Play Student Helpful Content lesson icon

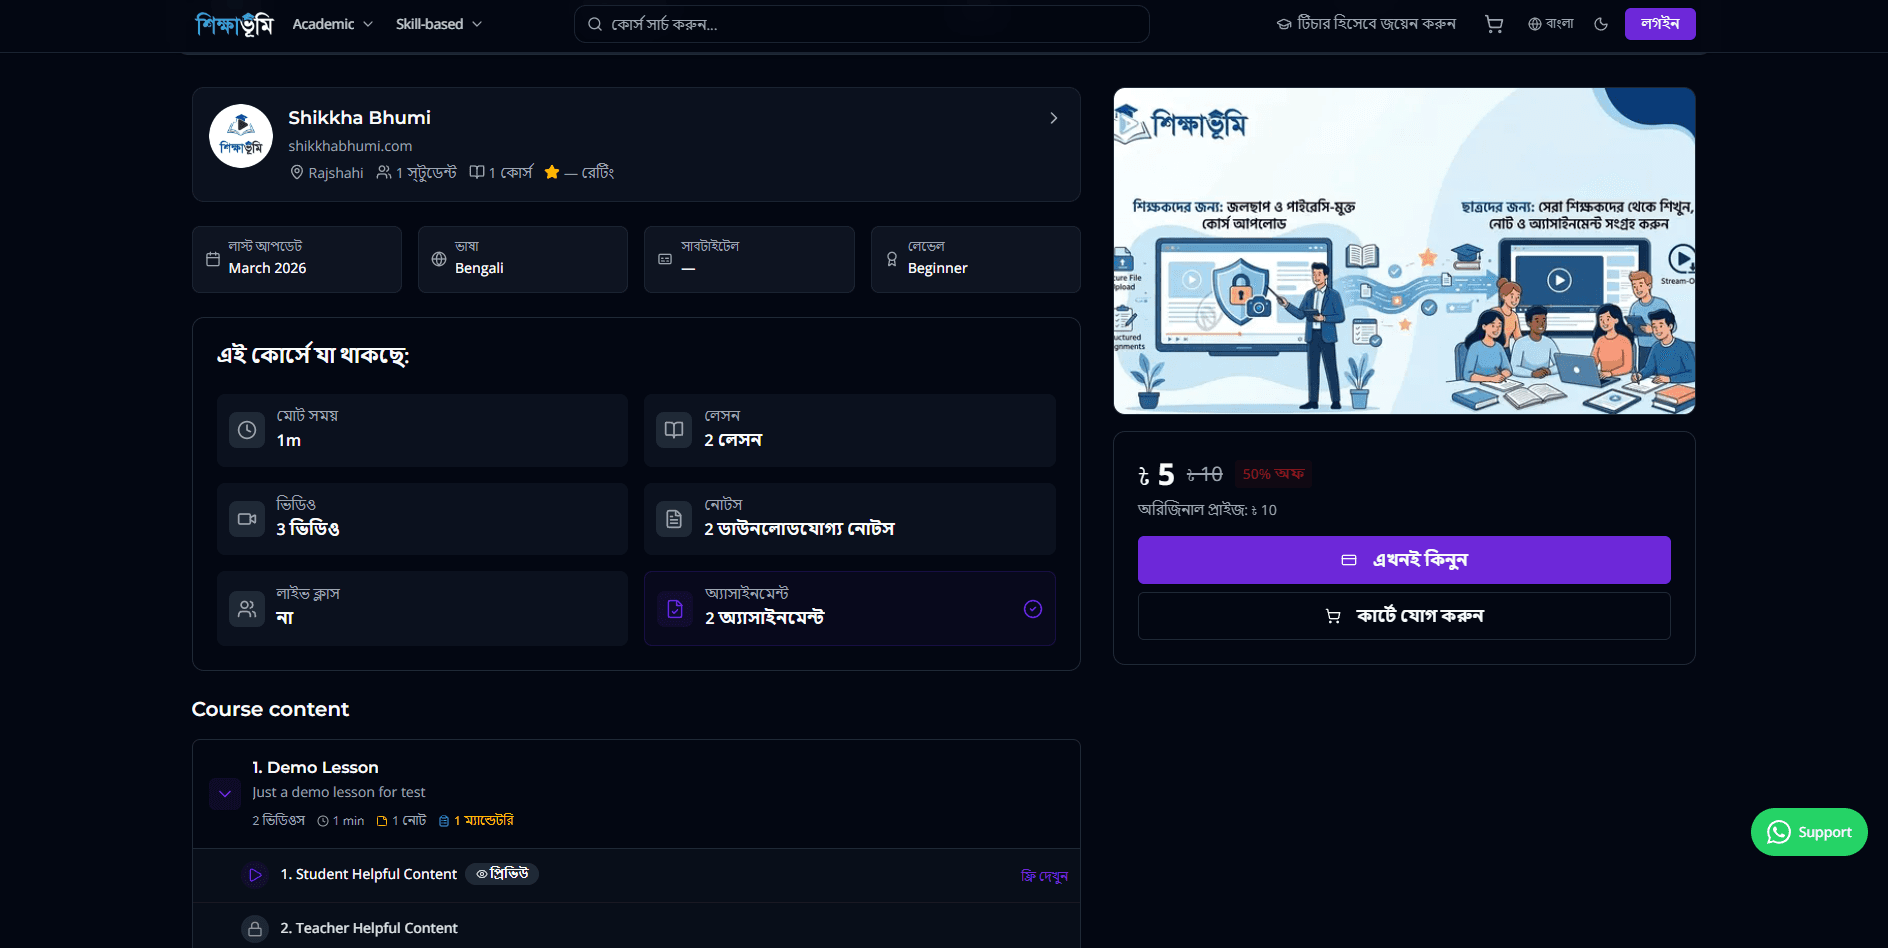(255, 875)
